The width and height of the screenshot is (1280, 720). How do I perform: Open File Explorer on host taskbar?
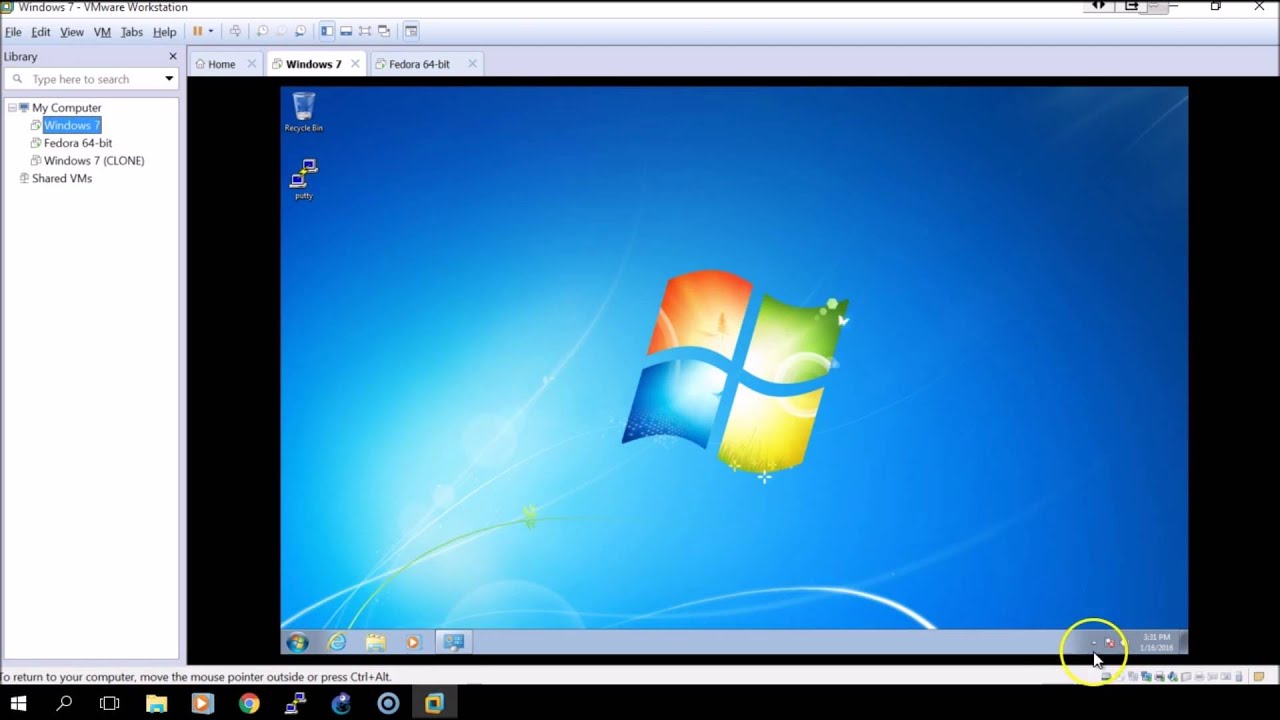tap(156, 704)
